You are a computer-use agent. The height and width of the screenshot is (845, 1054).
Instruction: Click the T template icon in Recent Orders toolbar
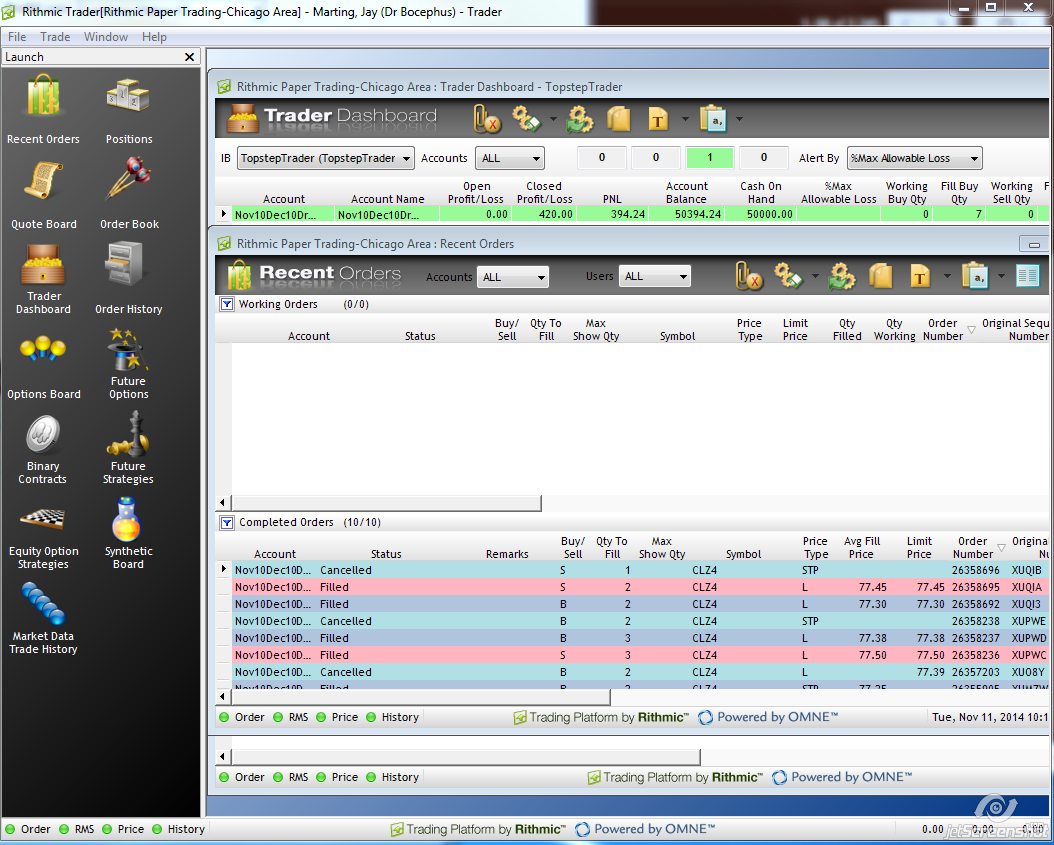[x=920, y=276]
